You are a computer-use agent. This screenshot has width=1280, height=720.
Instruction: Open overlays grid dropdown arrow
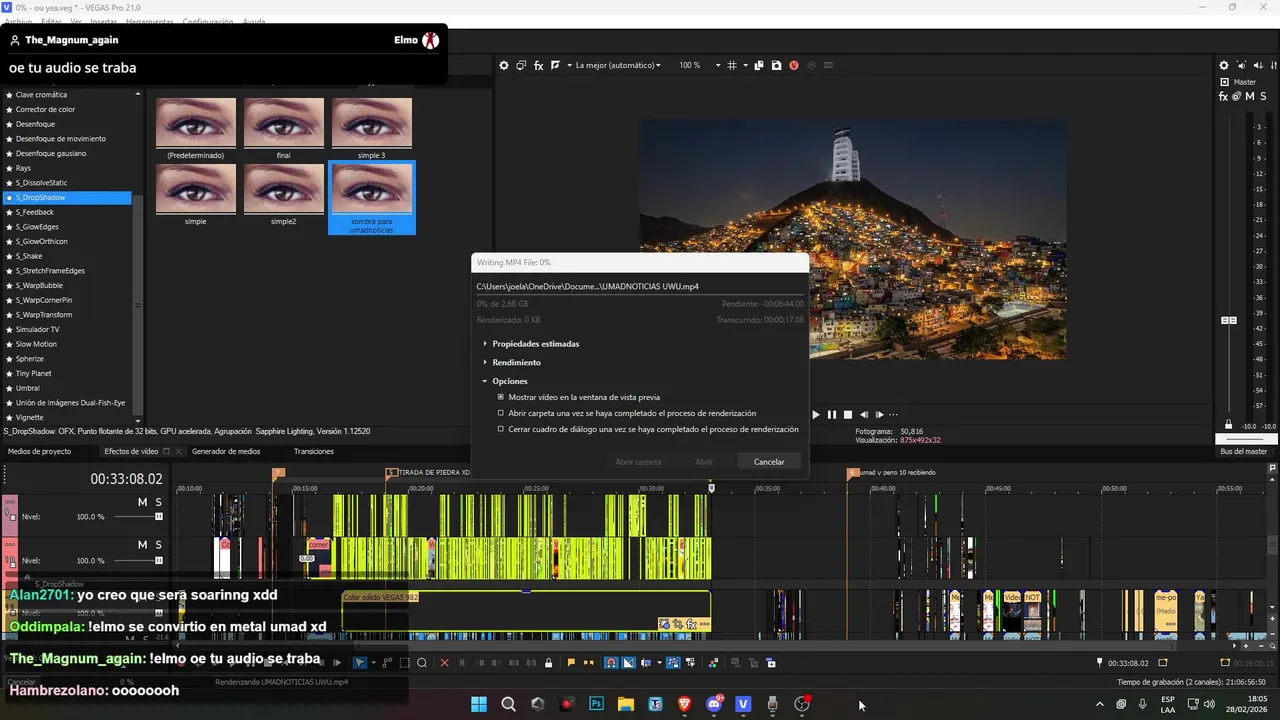point(745,65)
